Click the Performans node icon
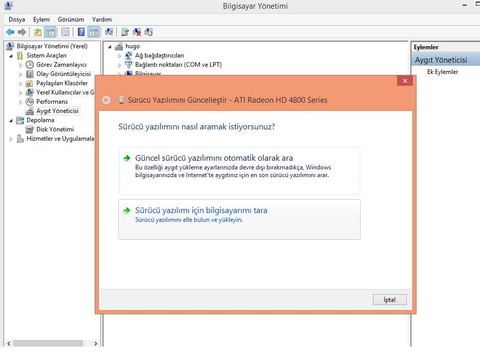 (30, 101)
